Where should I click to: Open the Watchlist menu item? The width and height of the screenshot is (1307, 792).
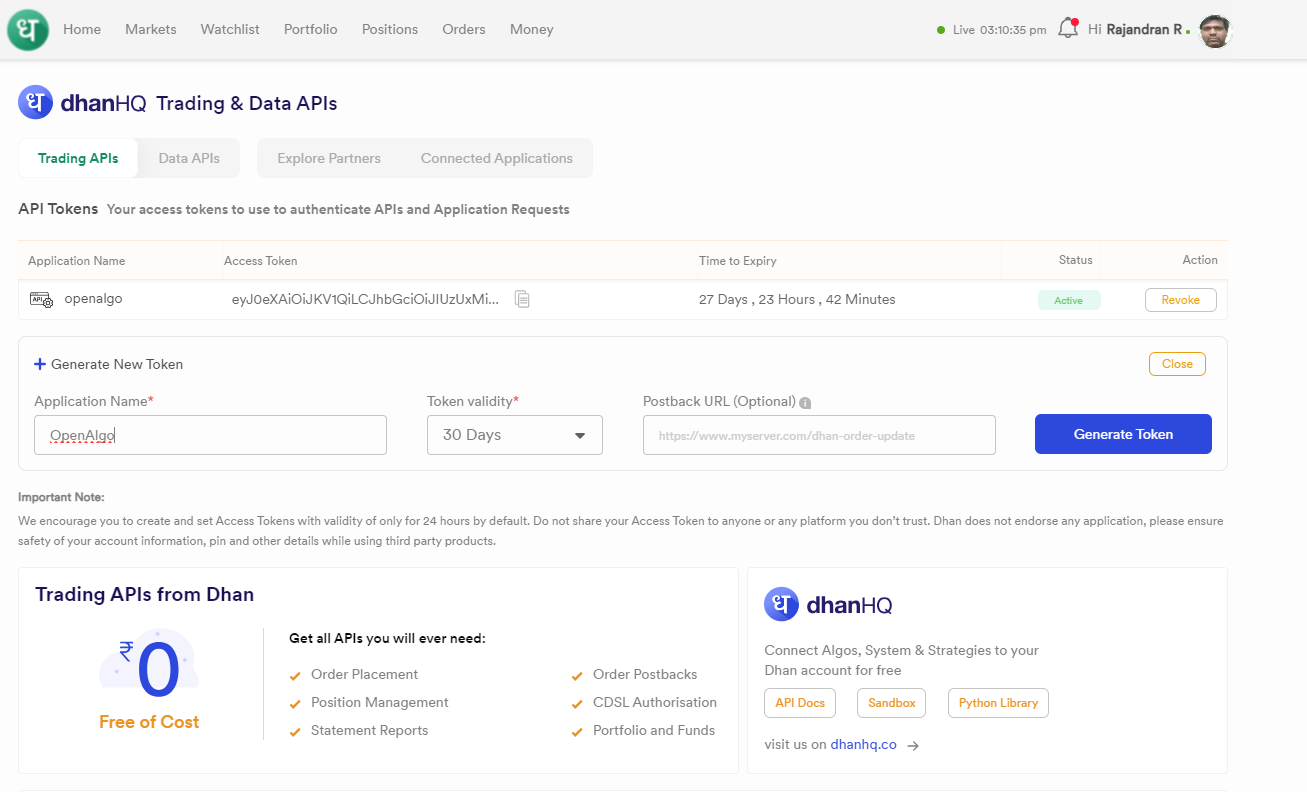pyautogui.click(x=230, y=29)
